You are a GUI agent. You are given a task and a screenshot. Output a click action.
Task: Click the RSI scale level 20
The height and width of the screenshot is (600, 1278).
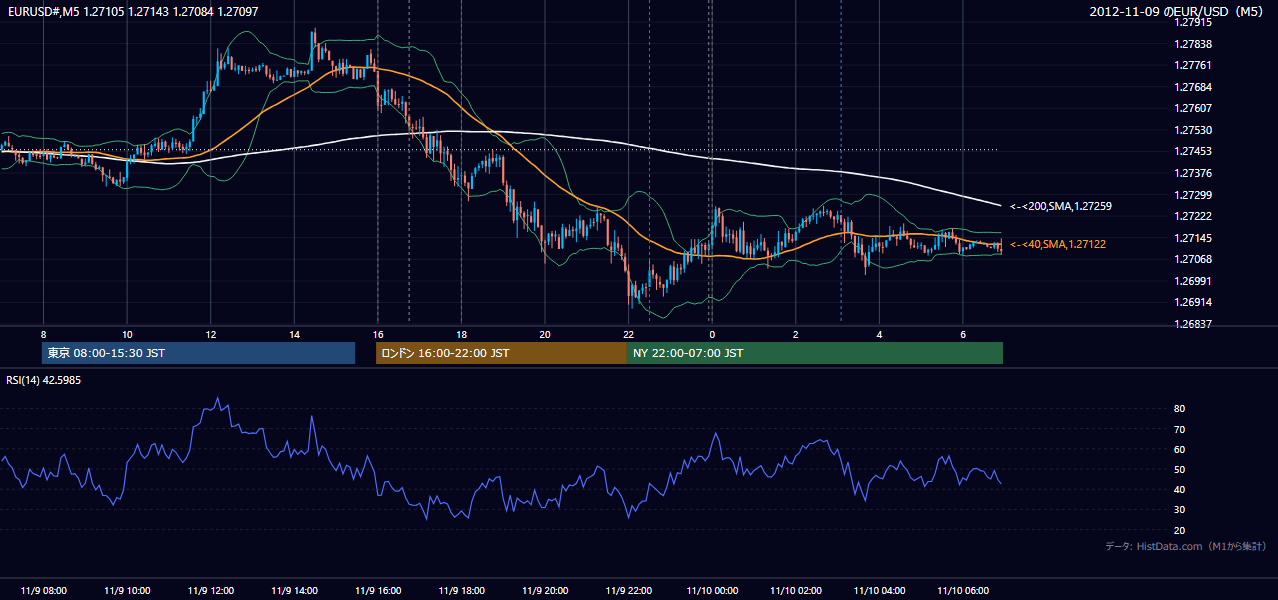pos(1180,530)
